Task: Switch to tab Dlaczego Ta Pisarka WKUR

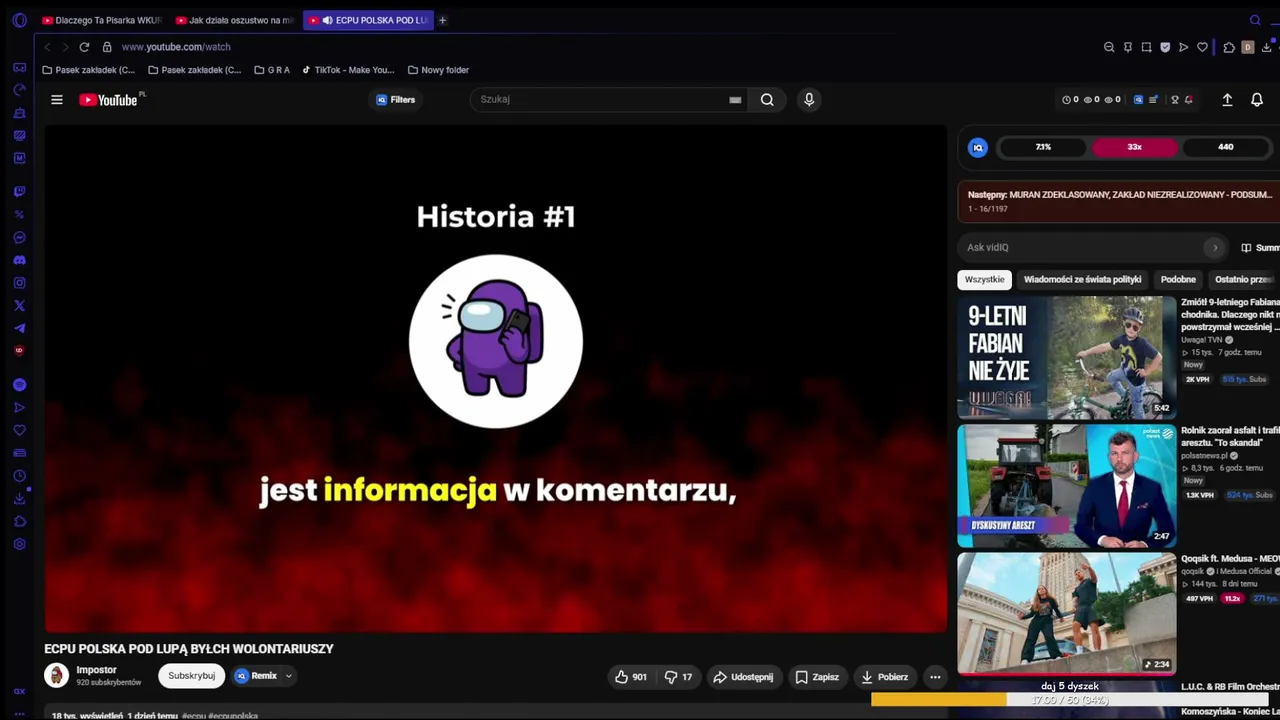Action: pos(101,20)
